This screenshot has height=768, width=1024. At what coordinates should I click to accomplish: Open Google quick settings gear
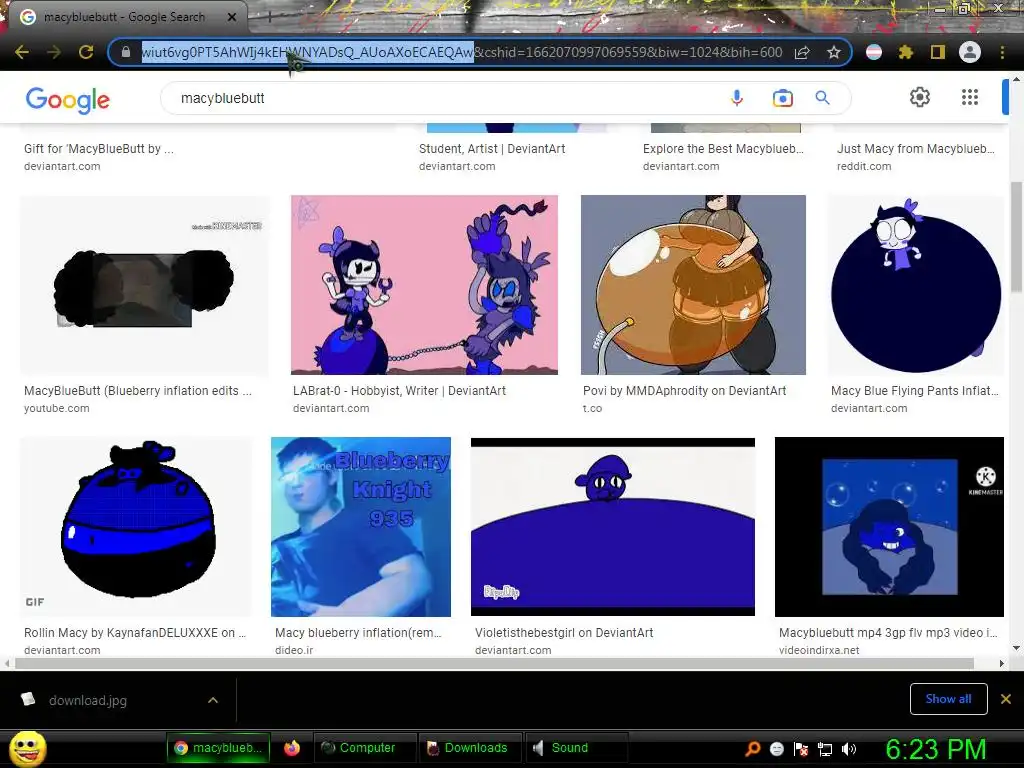[x=920, y=97]
